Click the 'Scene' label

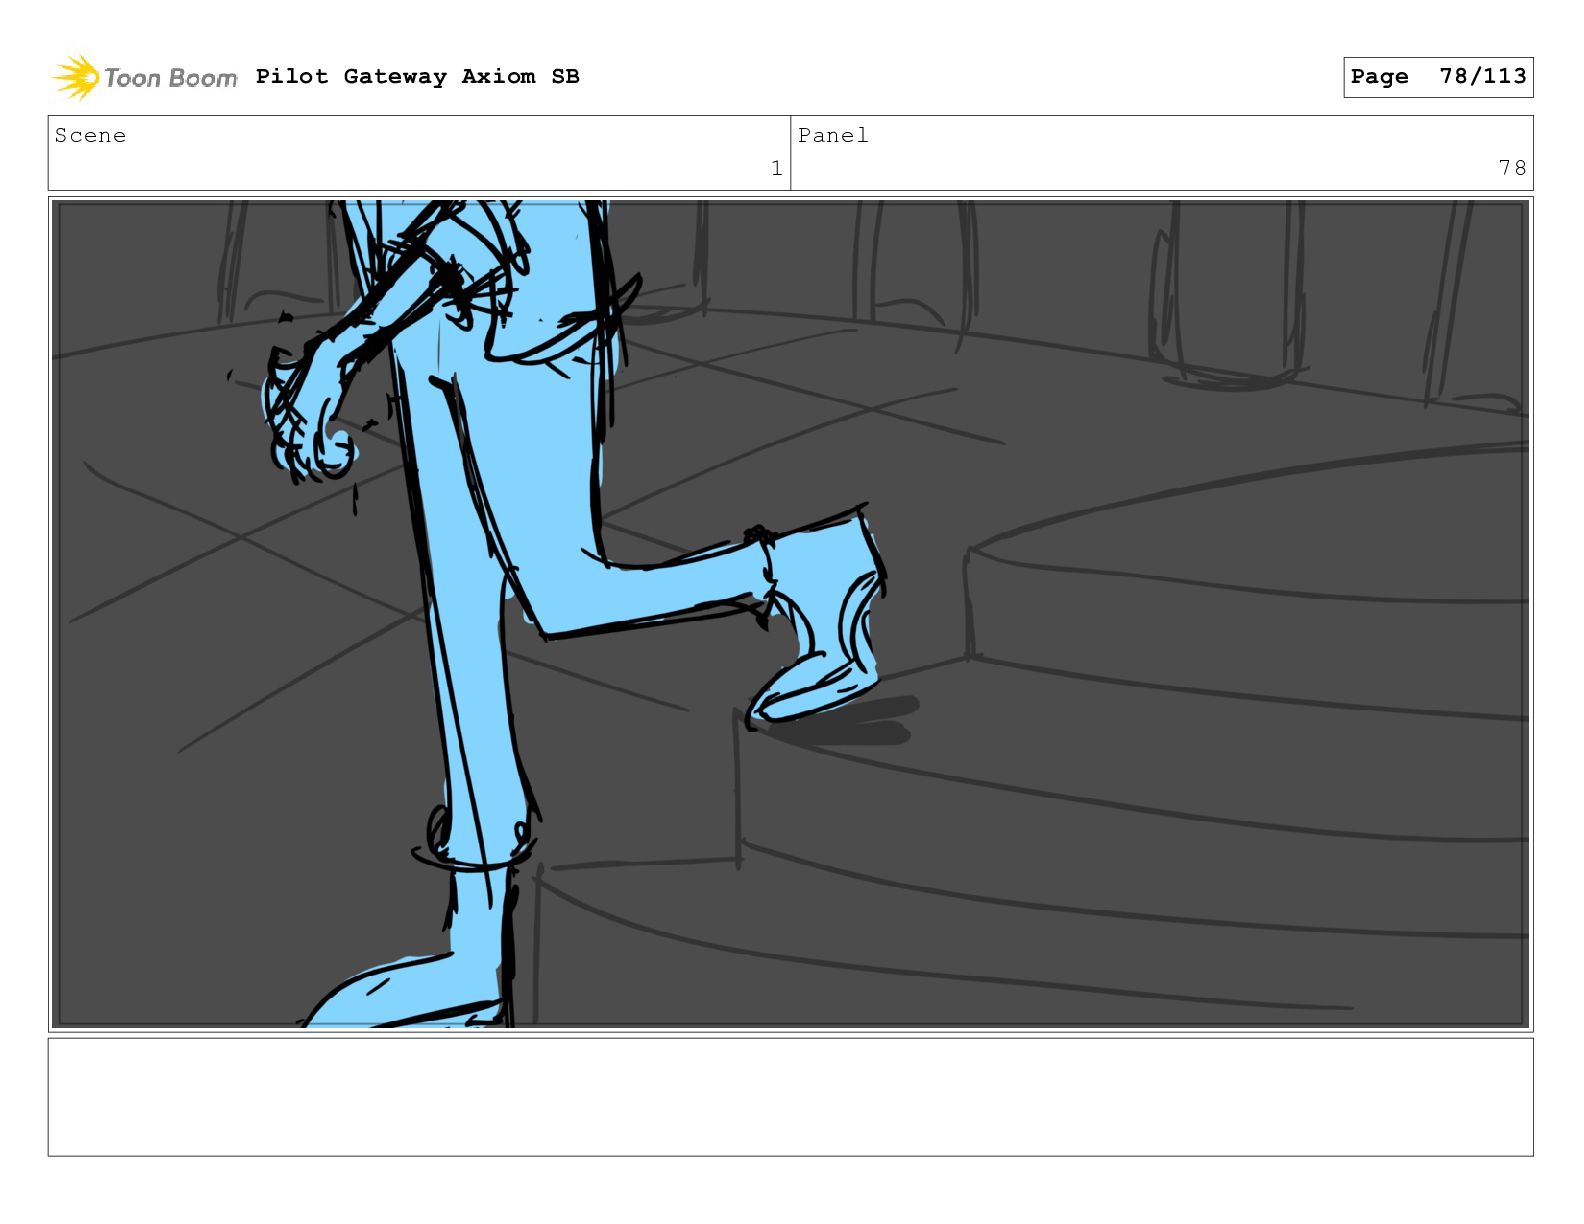pos(90,136)
